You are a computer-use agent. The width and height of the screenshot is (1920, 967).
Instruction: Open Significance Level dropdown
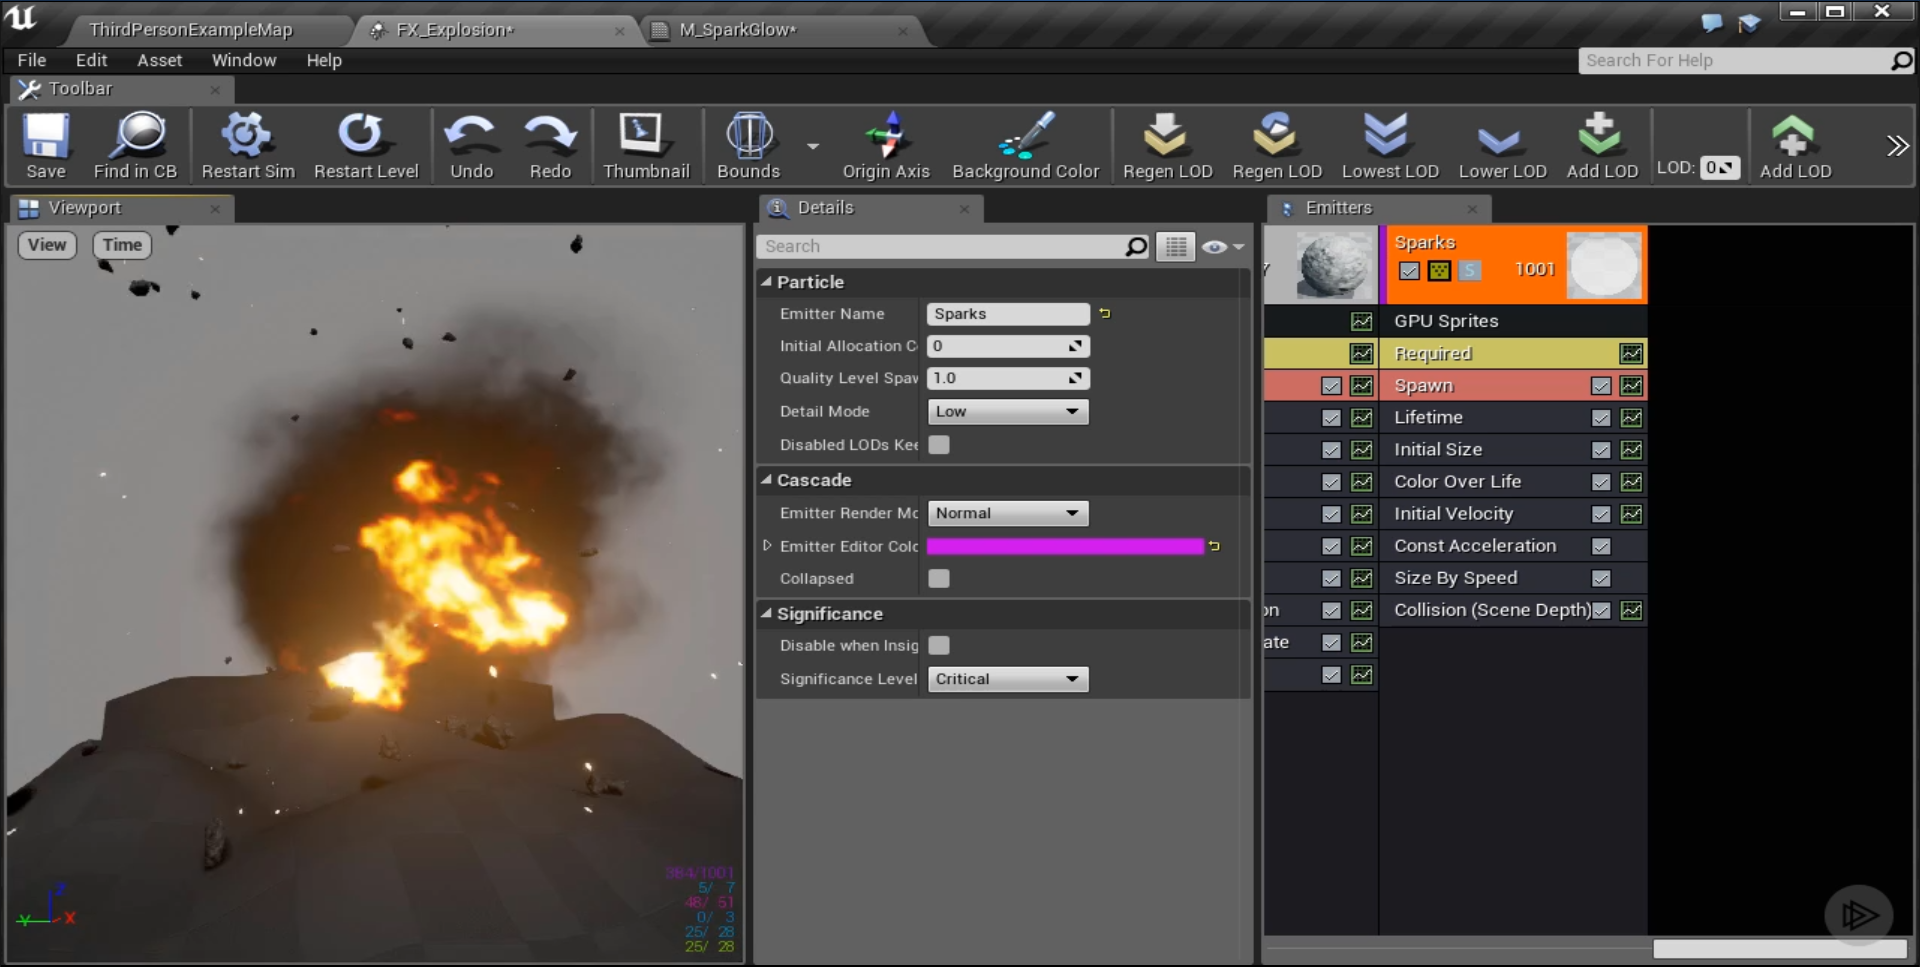click(1008, 679)
